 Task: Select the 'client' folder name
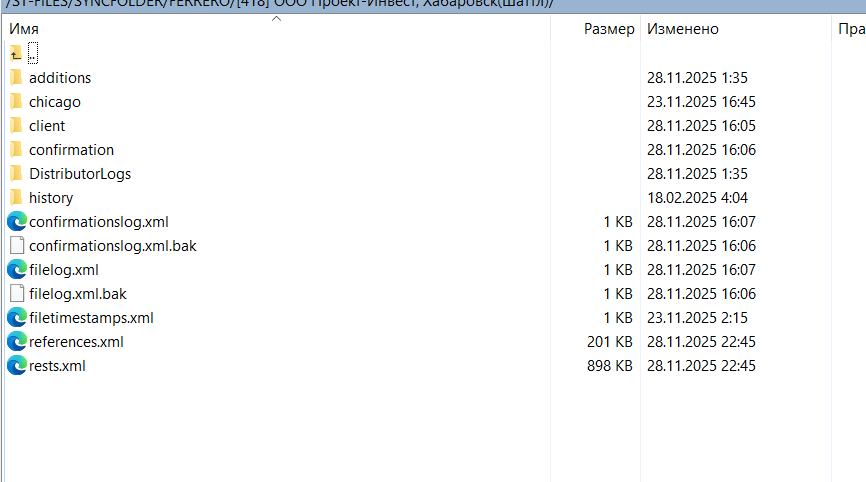point(47,126)
